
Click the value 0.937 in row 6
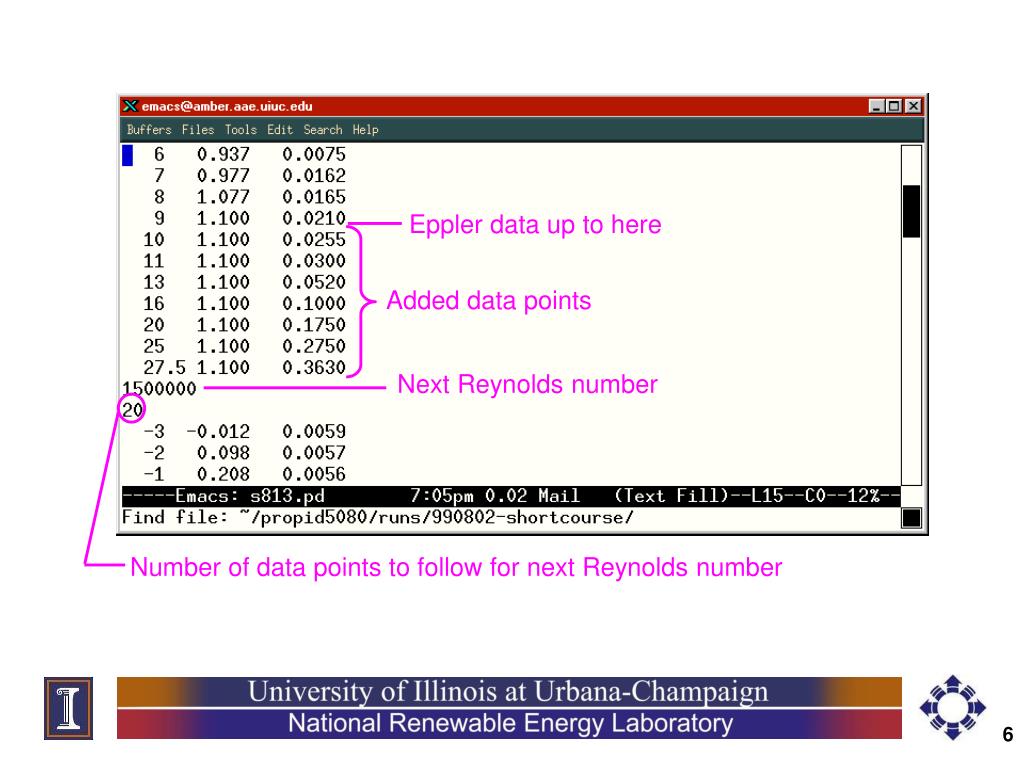pos(223,155)
